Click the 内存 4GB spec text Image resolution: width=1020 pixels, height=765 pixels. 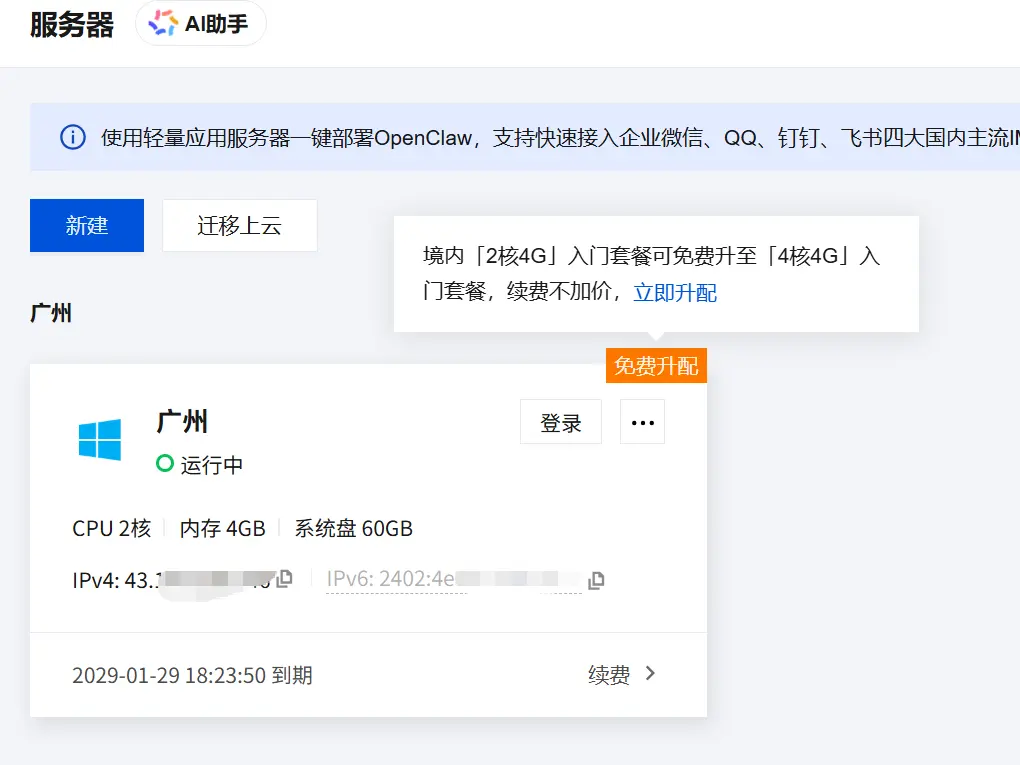[222, 528]
